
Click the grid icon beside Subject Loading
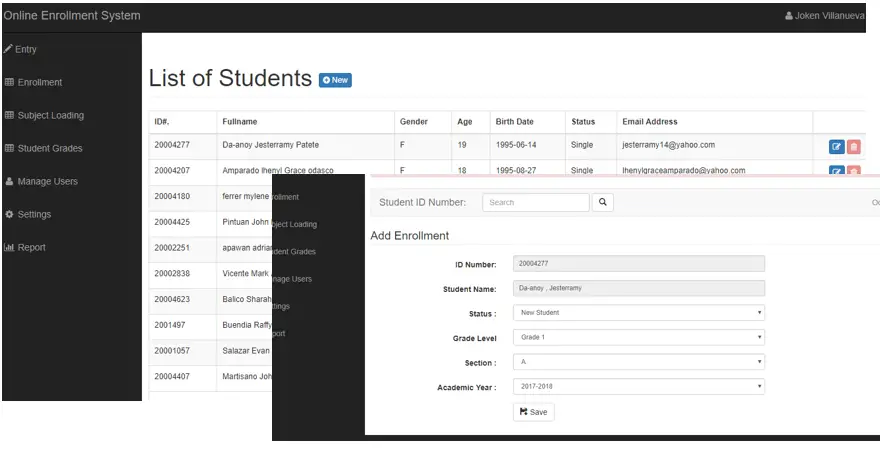click(x=9, y=115)
